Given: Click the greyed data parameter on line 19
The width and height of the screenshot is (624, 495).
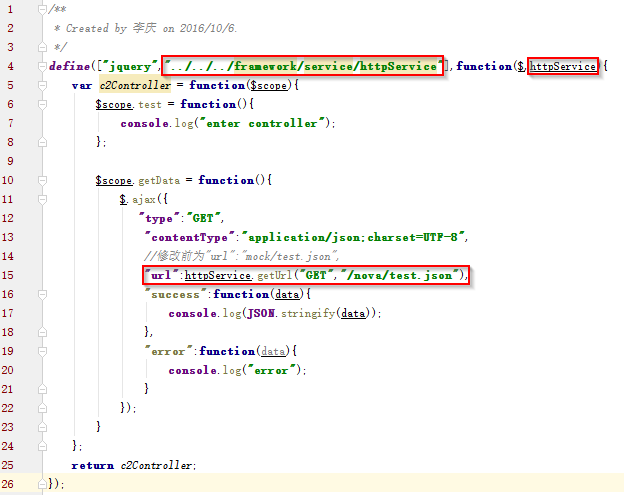Looking at the screenshot, I should tap(273, 351).
